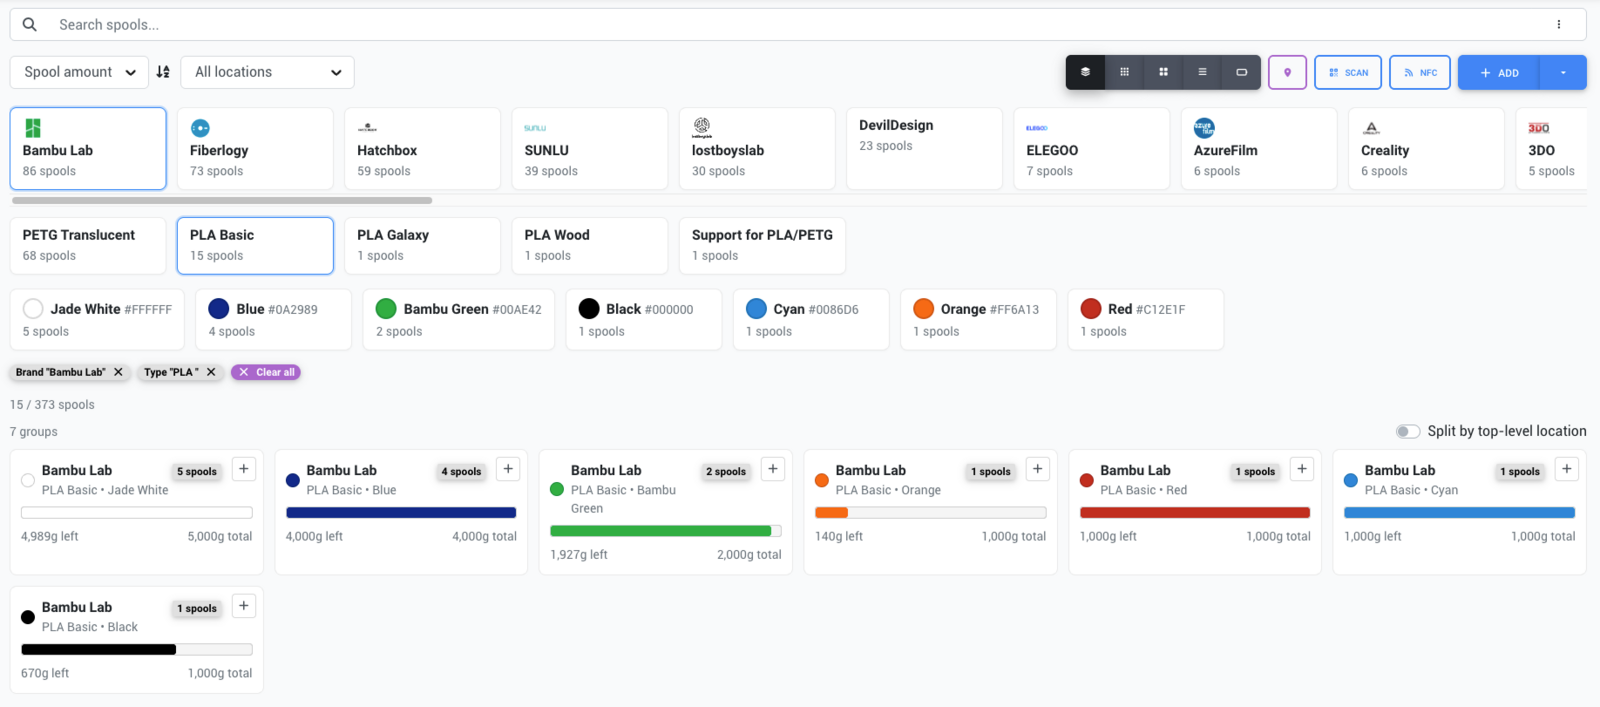Expand the ADD button dropdown arrow
The width and height of the screenshot is (1600, 707).
pos(1563,72)
